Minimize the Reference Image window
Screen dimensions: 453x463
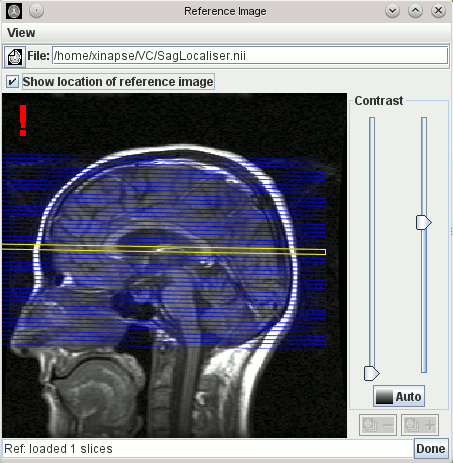coord(392,11)
